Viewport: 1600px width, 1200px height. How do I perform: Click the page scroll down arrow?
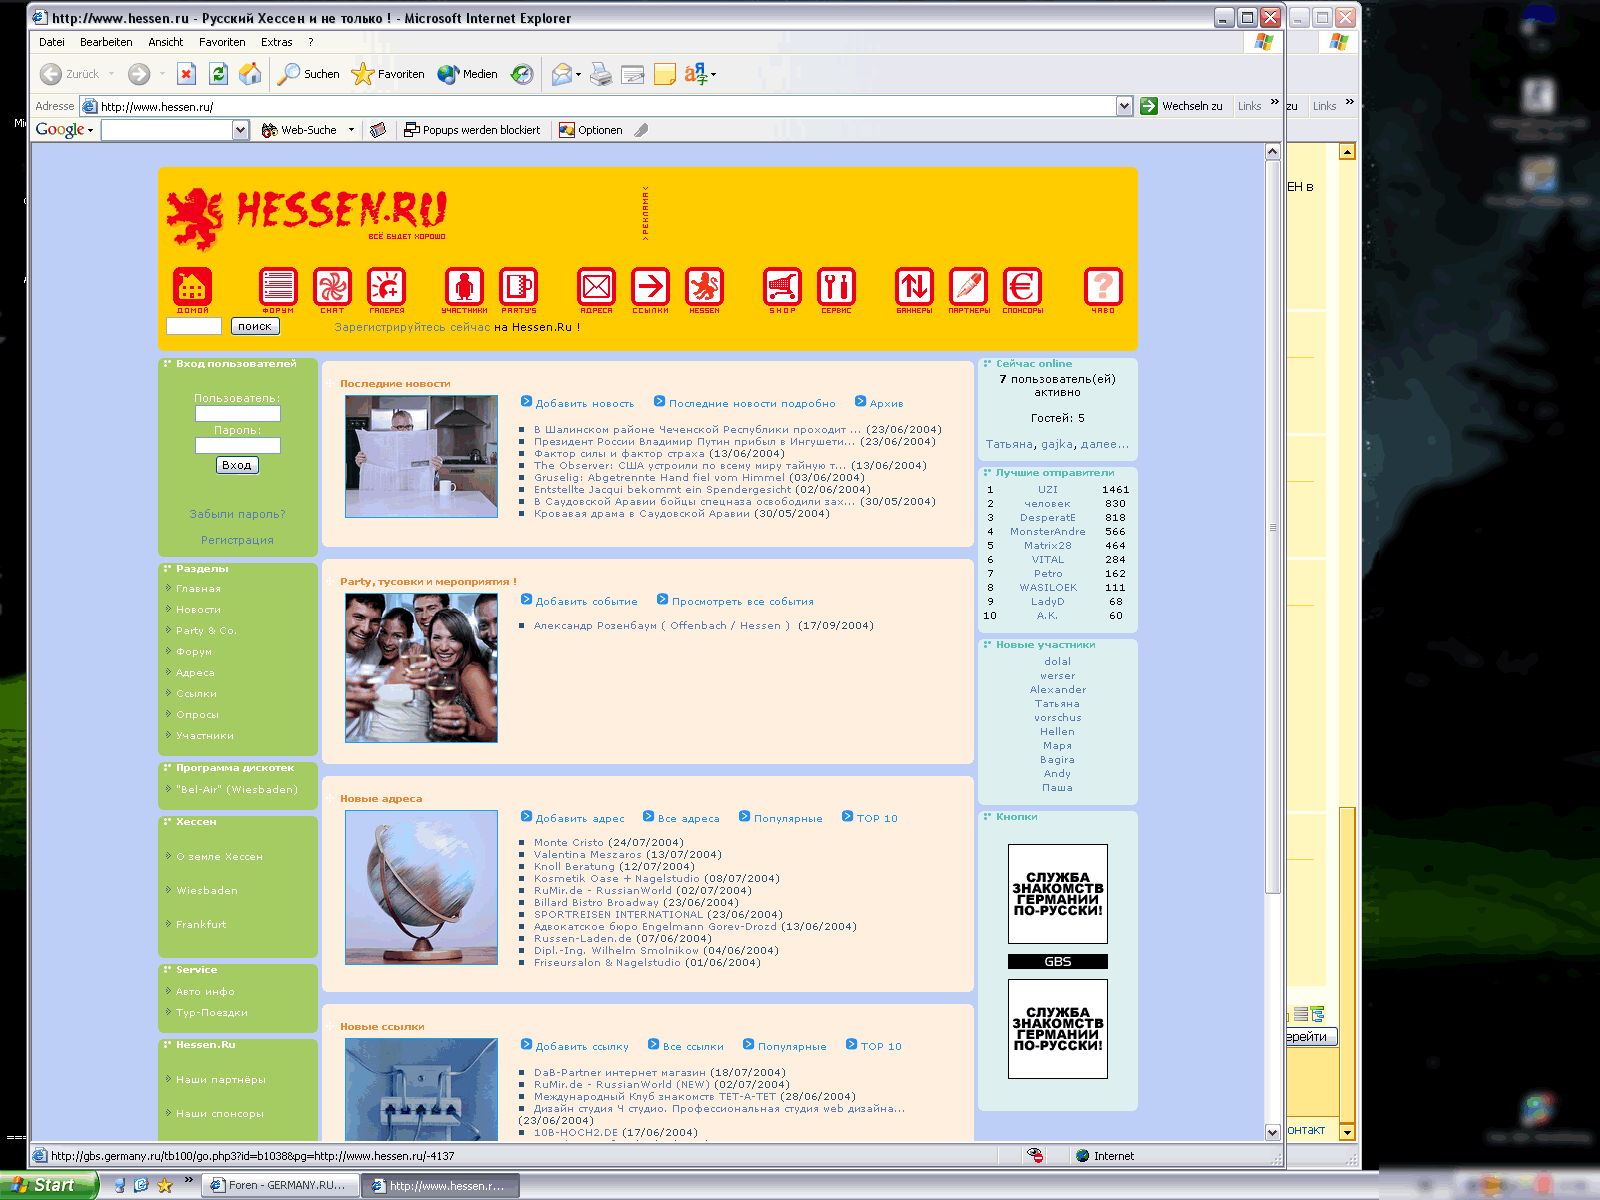pyautogui.click(x=1273, y=1132)
